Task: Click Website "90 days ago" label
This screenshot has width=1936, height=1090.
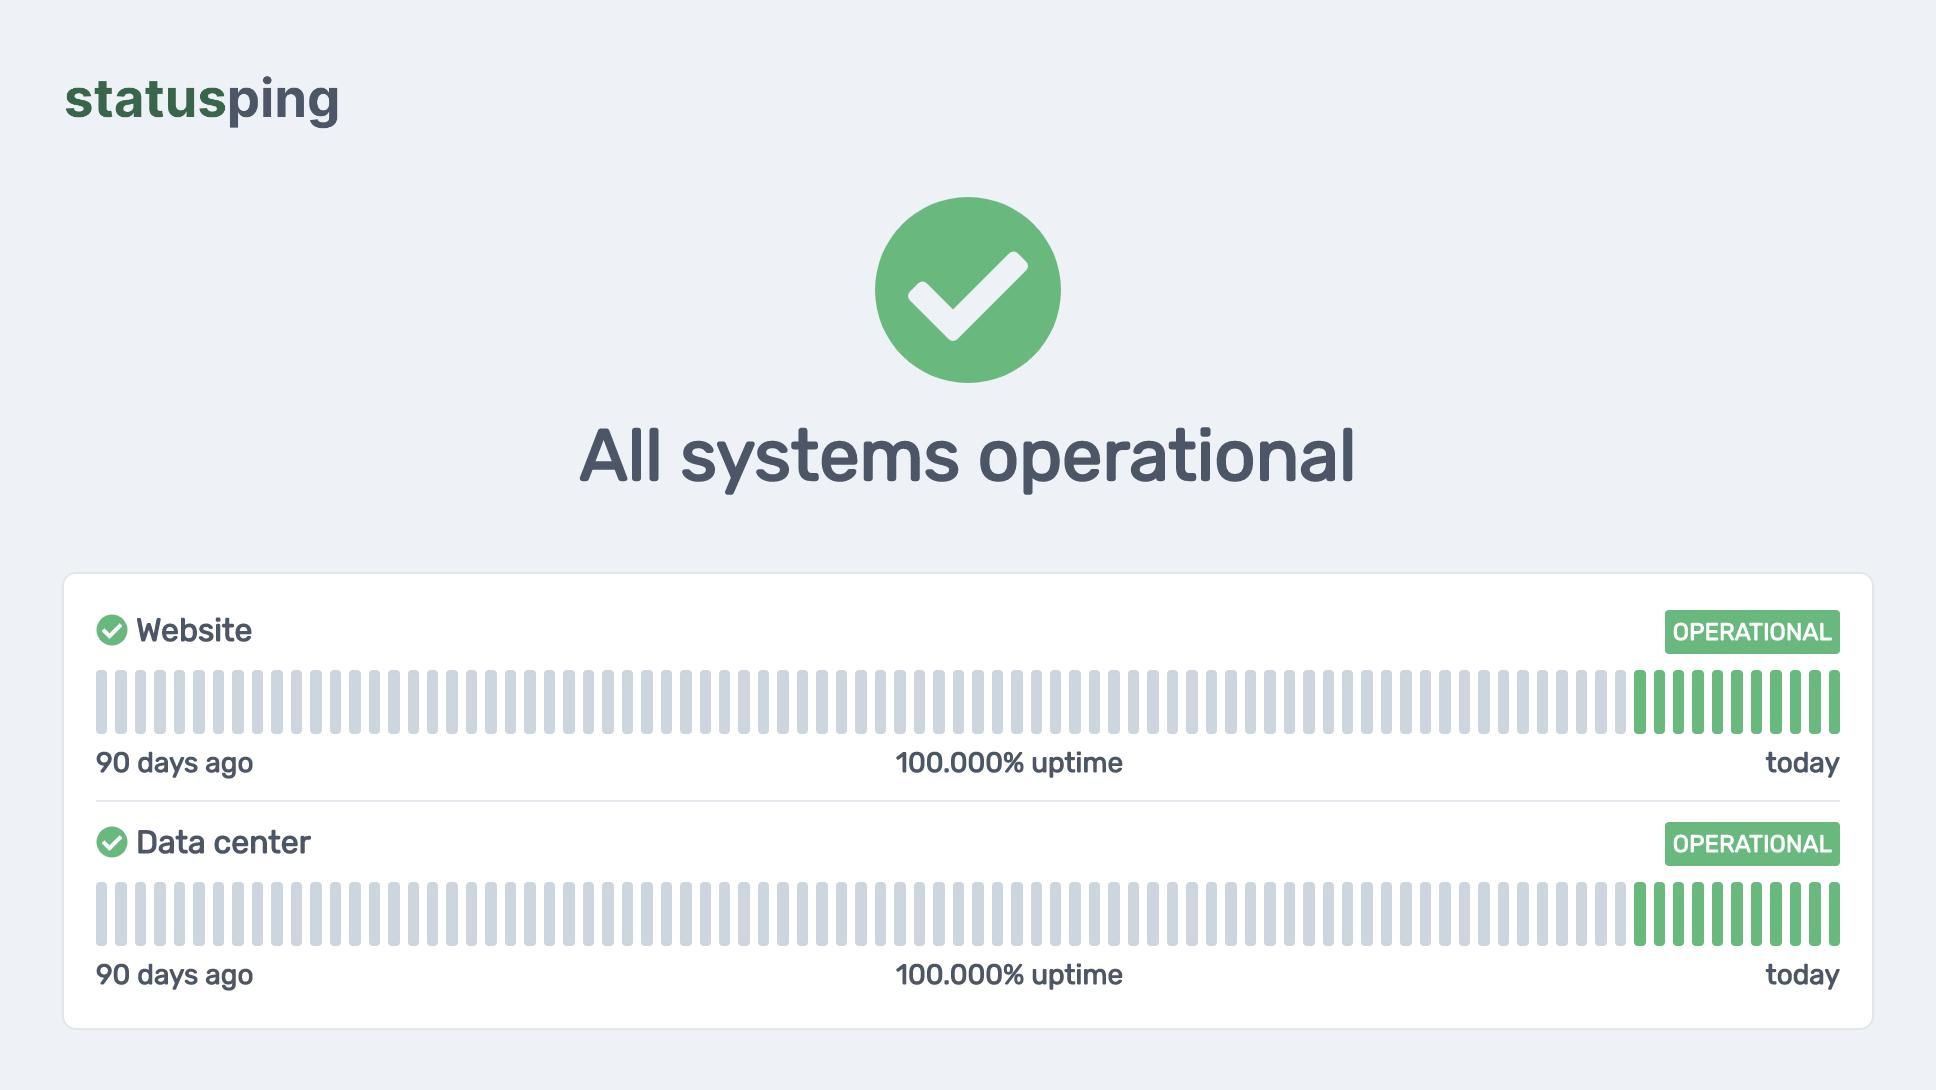Action: point(174,763)
